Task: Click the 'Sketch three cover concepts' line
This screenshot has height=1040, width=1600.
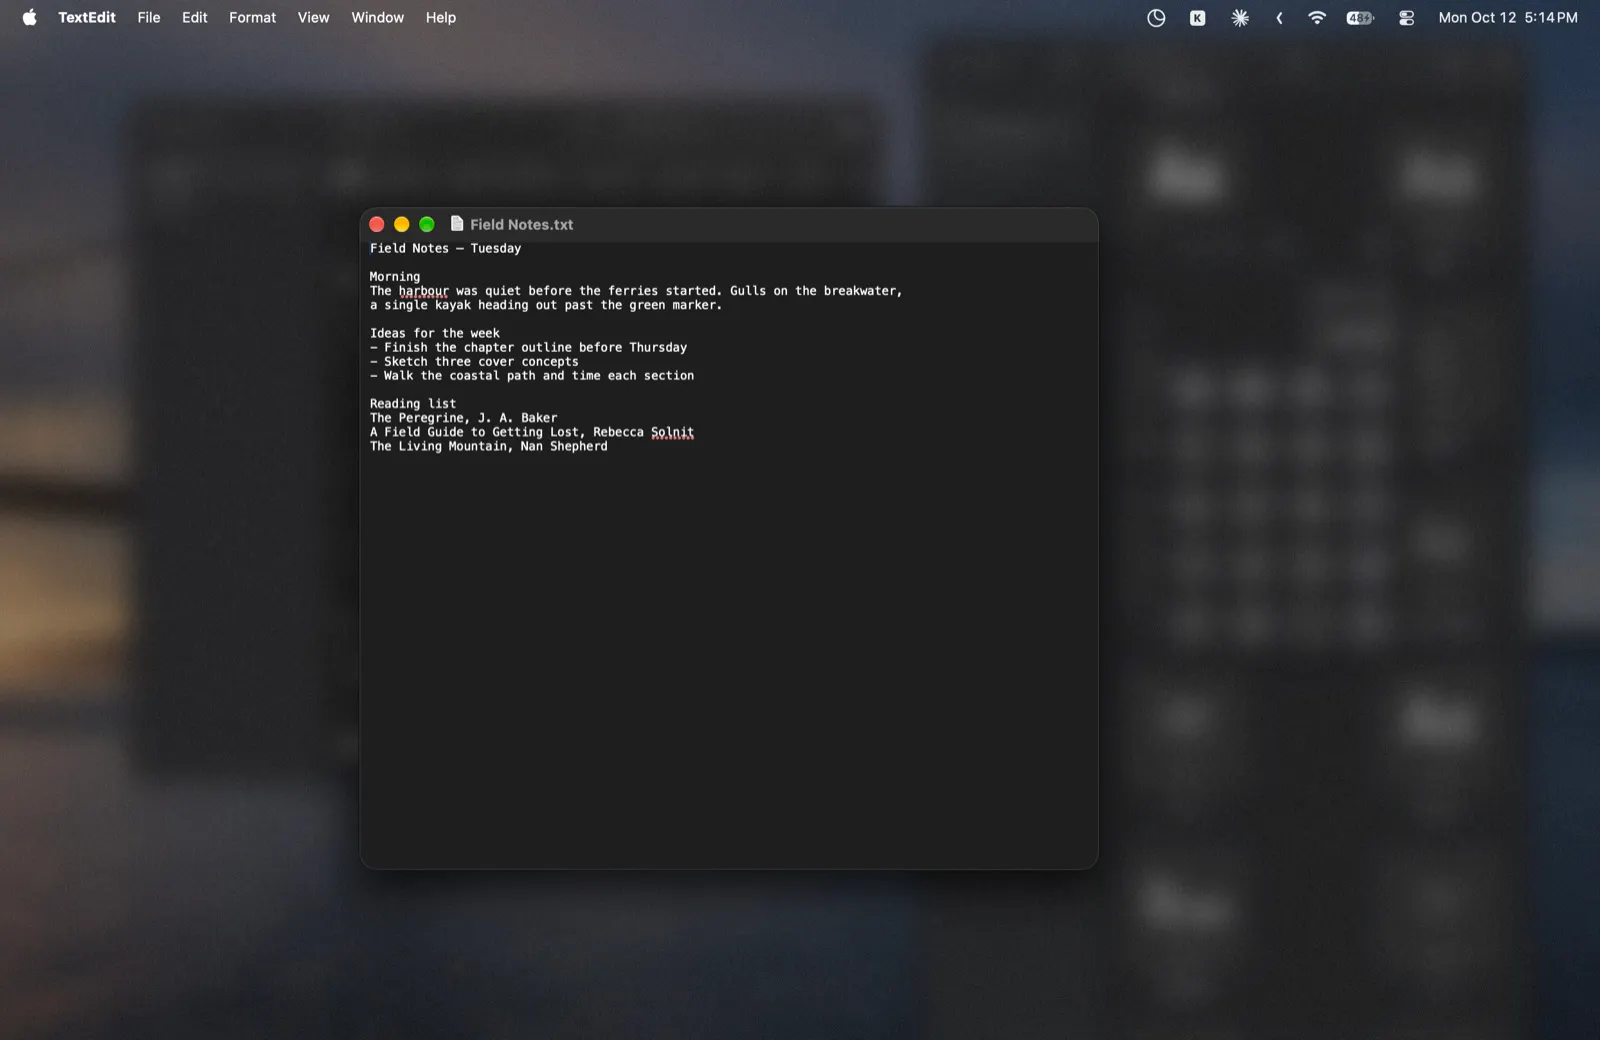Action: click(474, 361)
